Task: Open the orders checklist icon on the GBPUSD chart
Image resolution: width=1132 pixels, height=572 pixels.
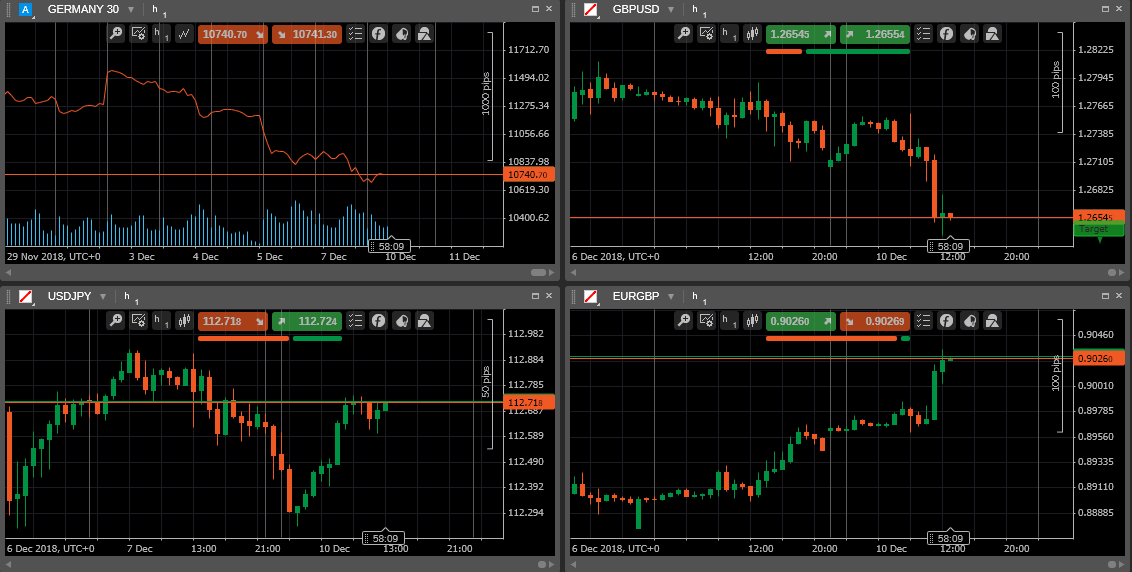Action: 924,34
